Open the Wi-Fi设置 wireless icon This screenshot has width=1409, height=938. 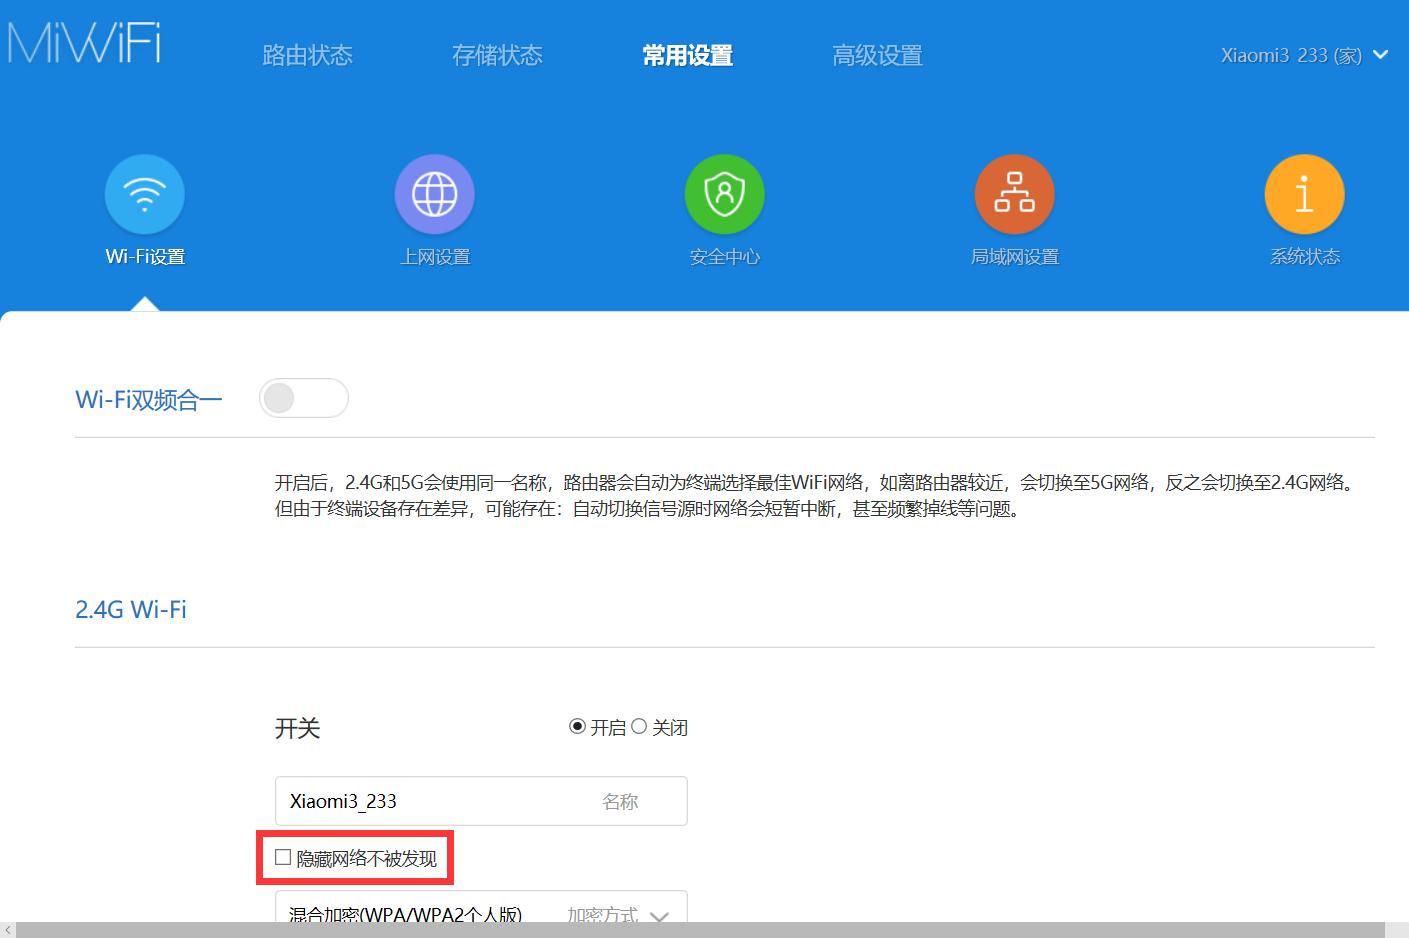pyautogui.click(x=144, y=194)
